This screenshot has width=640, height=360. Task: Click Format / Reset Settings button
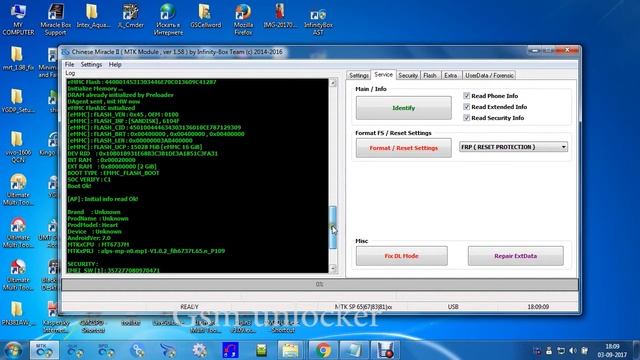click(x=404, y=148)
